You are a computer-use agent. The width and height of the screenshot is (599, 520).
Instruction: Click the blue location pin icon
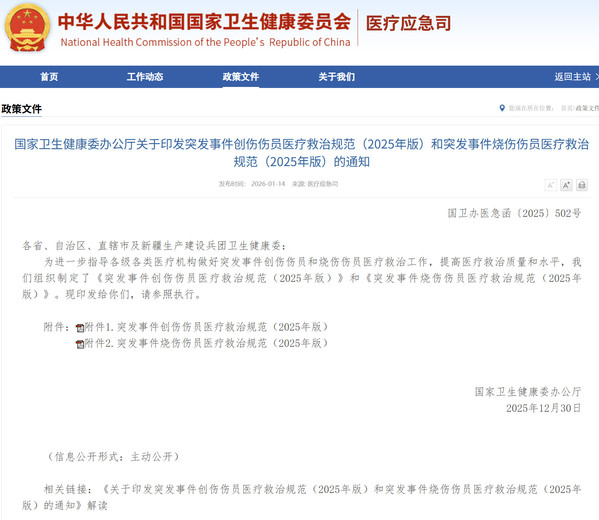tap(502, 108)
